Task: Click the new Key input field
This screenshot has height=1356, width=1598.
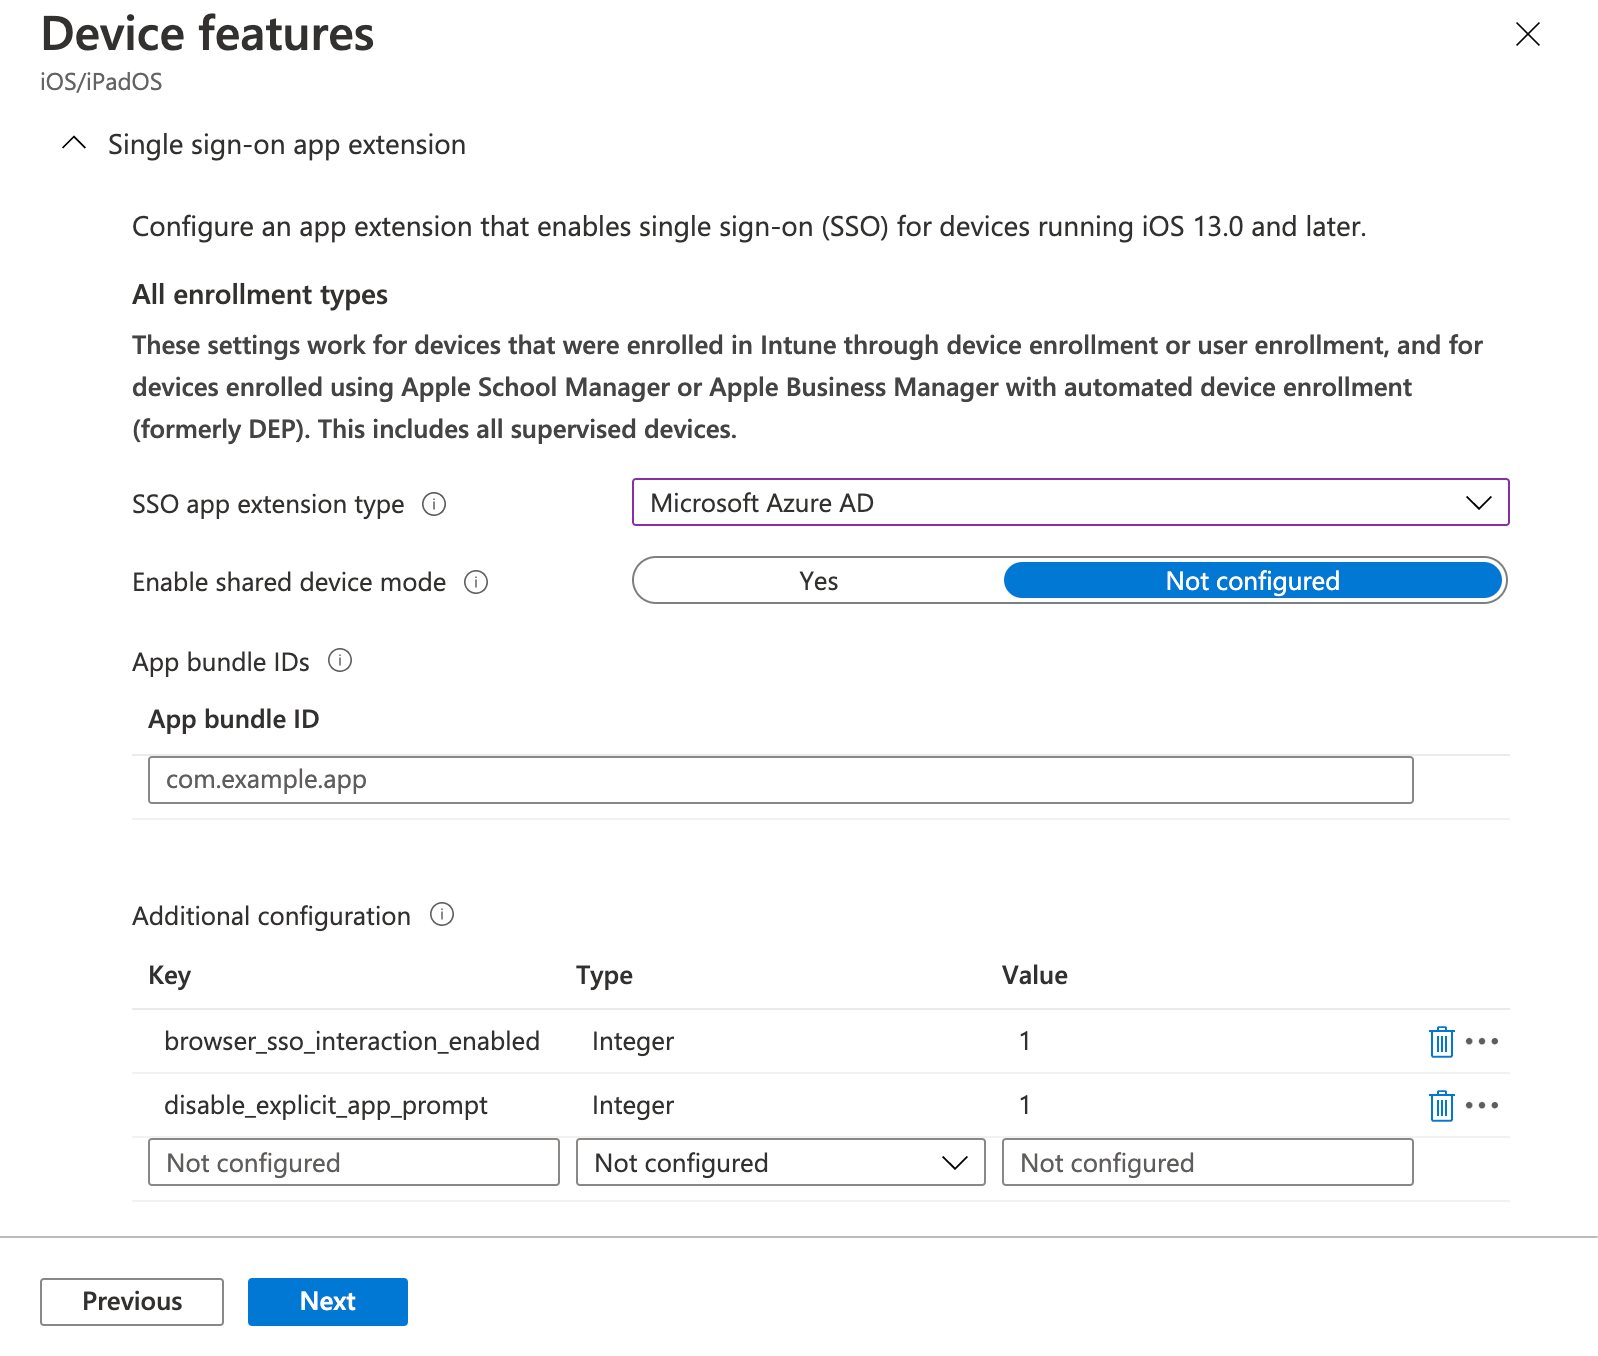Action: pos(353,1163)
